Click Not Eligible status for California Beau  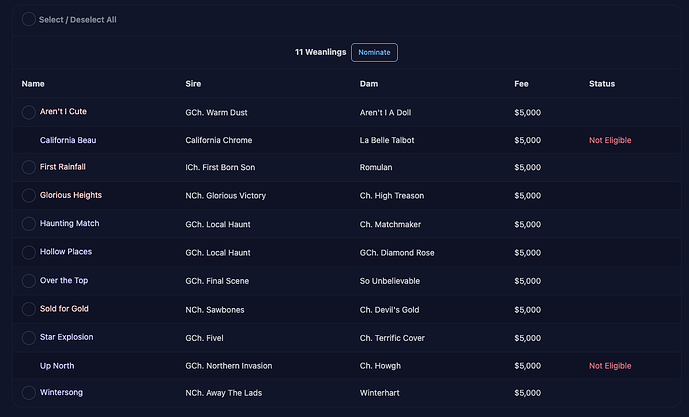(610, 140)
